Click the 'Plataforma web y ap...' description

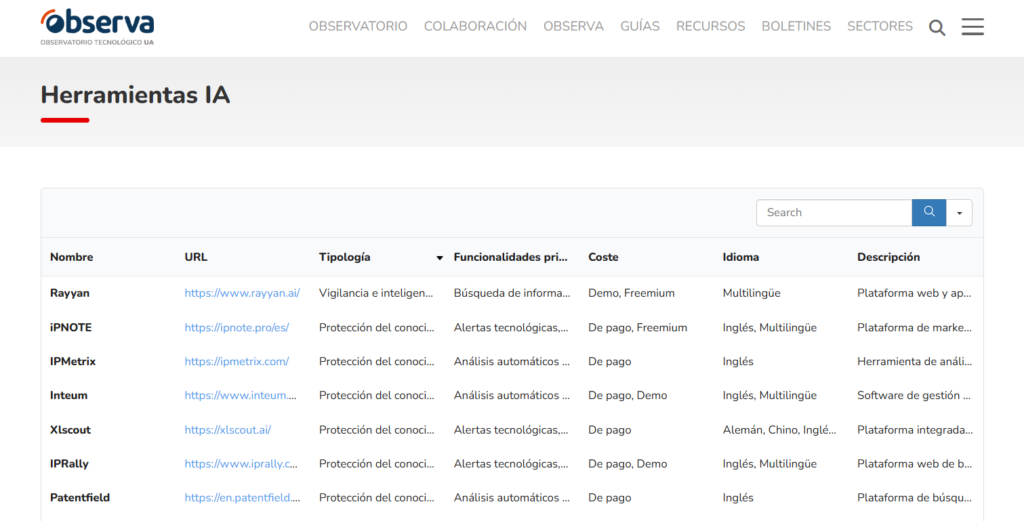pos(914,293)
